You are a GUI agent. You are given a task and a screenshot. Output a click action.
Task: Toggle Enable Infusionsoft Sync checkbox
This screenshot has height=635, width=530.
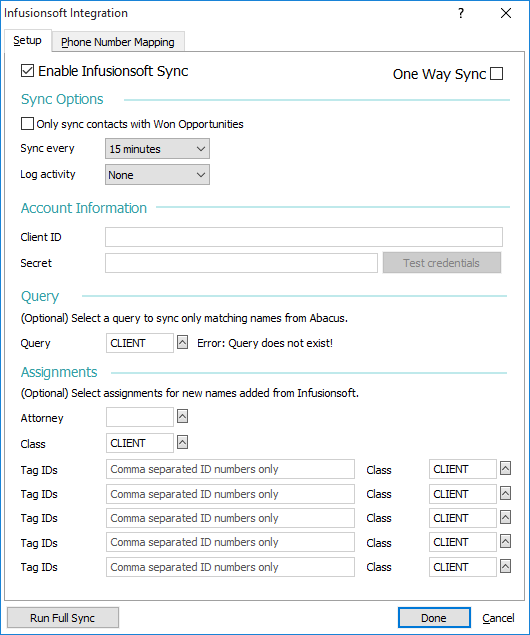[27, 71]
